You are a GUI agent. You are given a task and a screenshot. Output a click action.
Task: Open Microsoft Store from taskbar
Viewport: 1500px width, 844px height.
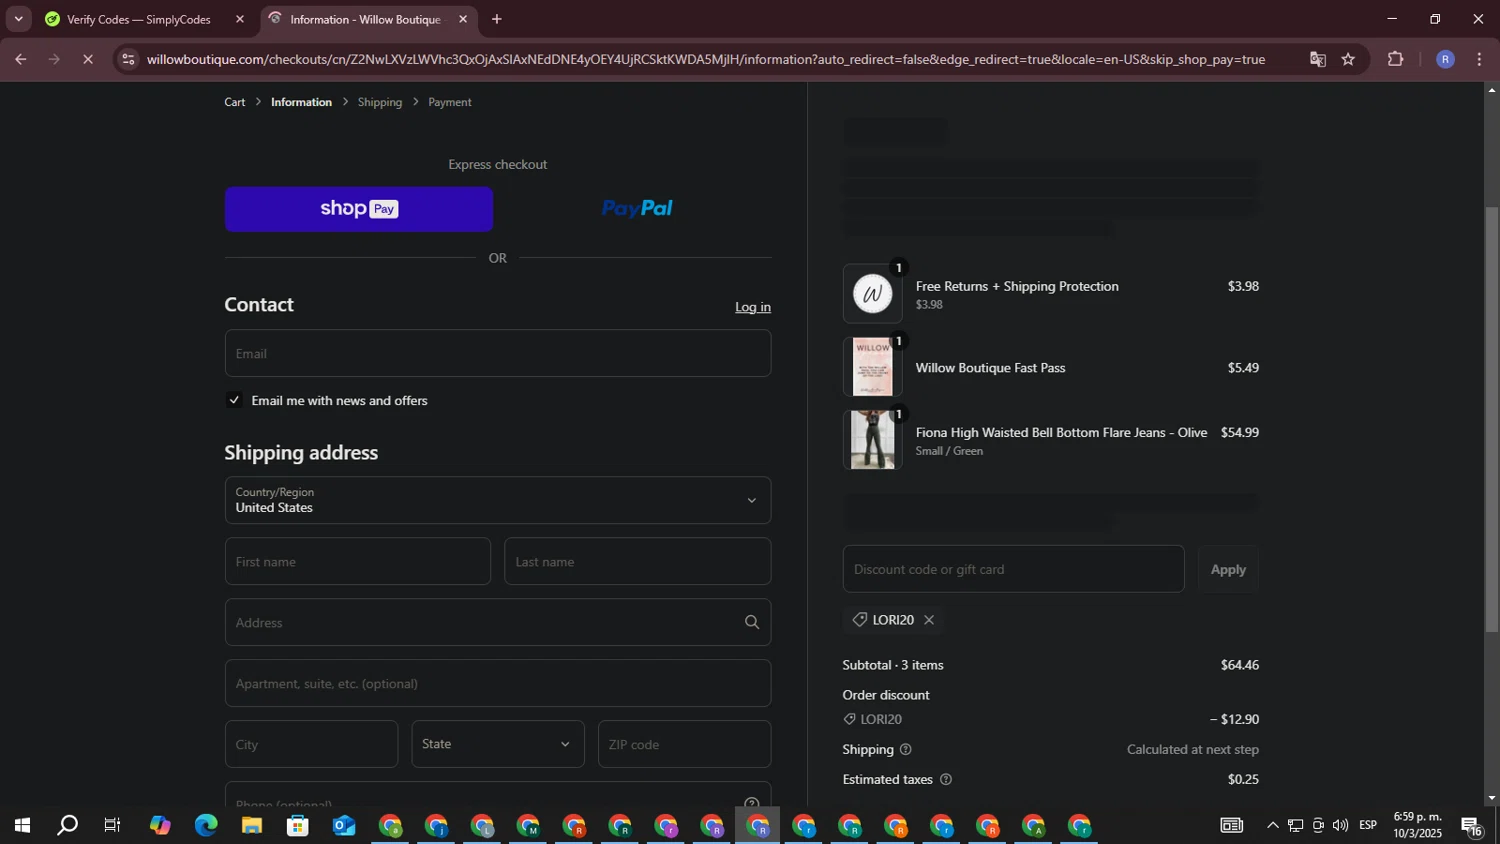pos(298,826)
